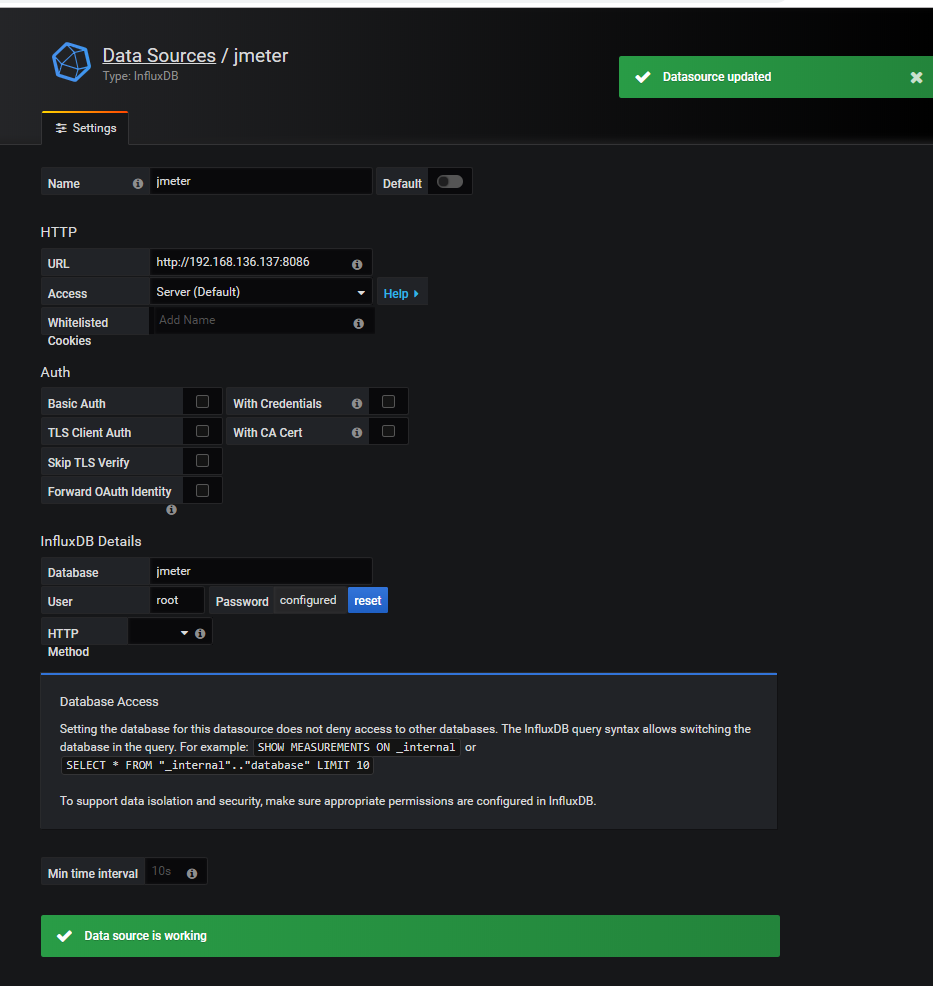Viewport: 933px width, 986px height.
Task: Open the Data Sources breadcrumb link
Action: pos(159,55)
